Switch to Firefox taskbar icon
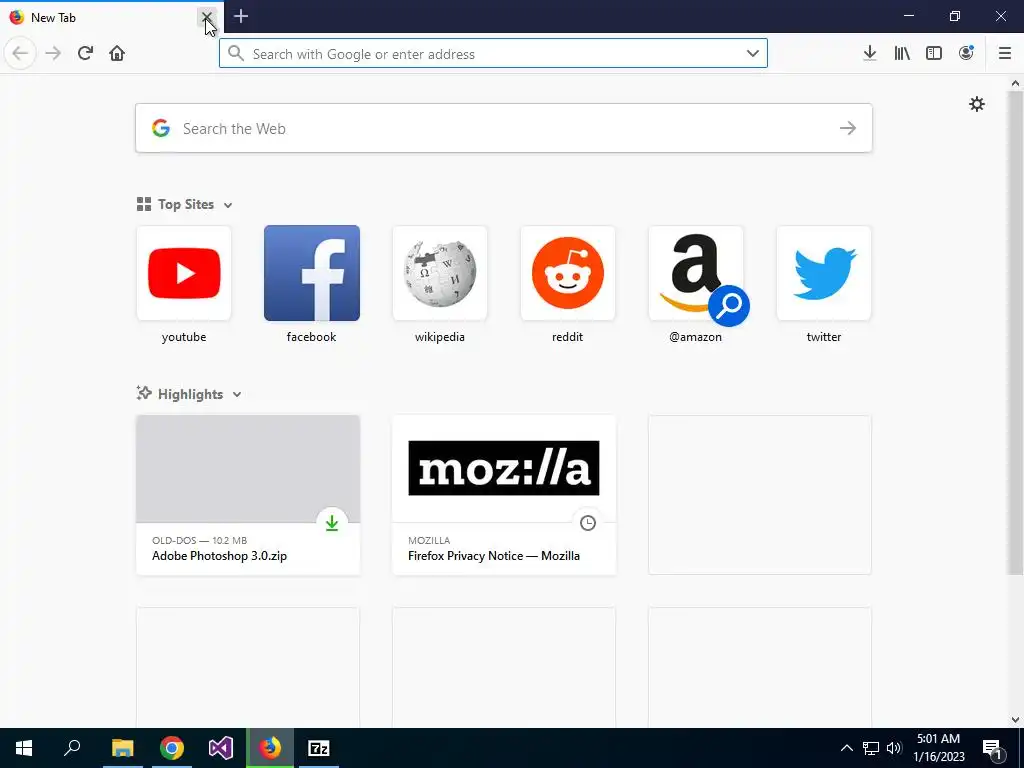 coord(270,748)
